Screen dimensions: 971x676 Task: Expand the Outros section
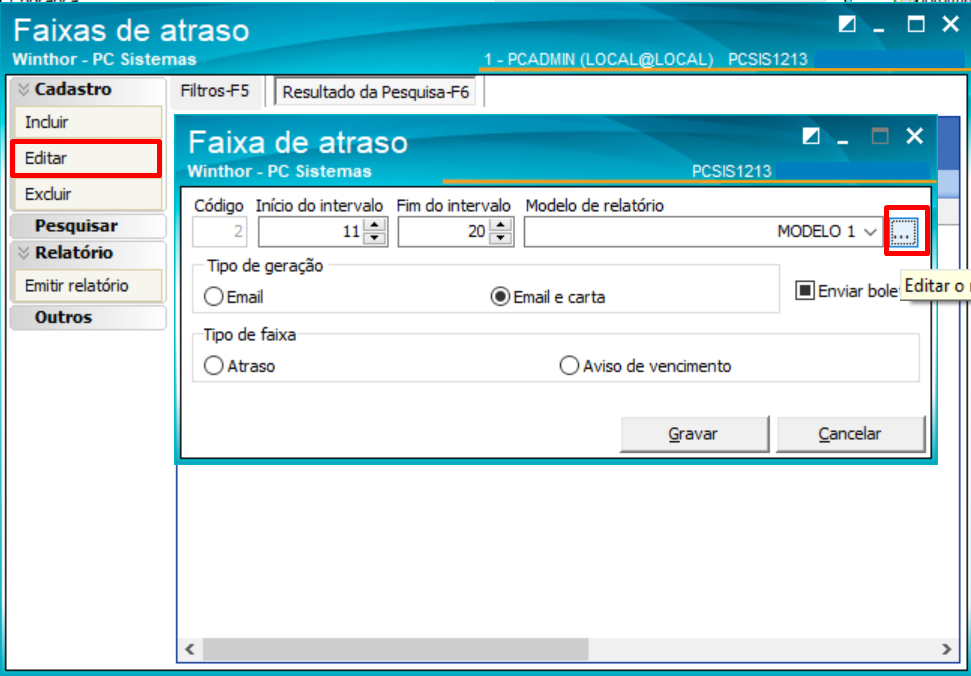pyautogui.click(x=88, y=318)
